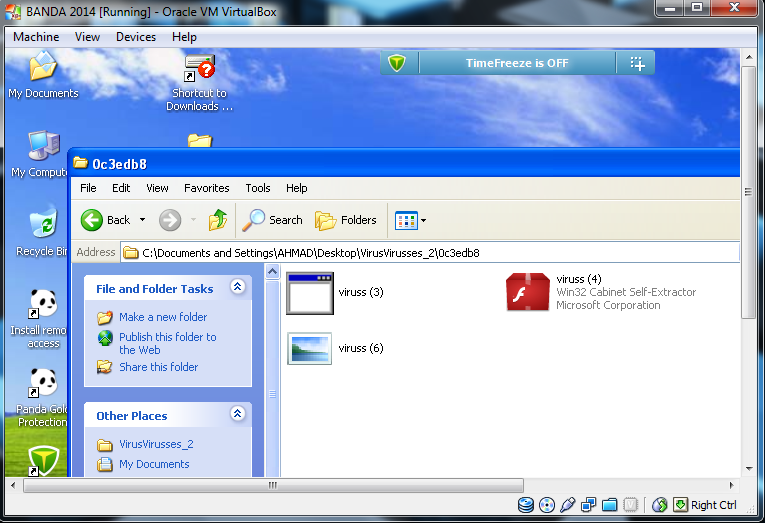Viewport: 765px width, 523px height.
Task: Click task pane scroll up arrow
Action: 272,271
